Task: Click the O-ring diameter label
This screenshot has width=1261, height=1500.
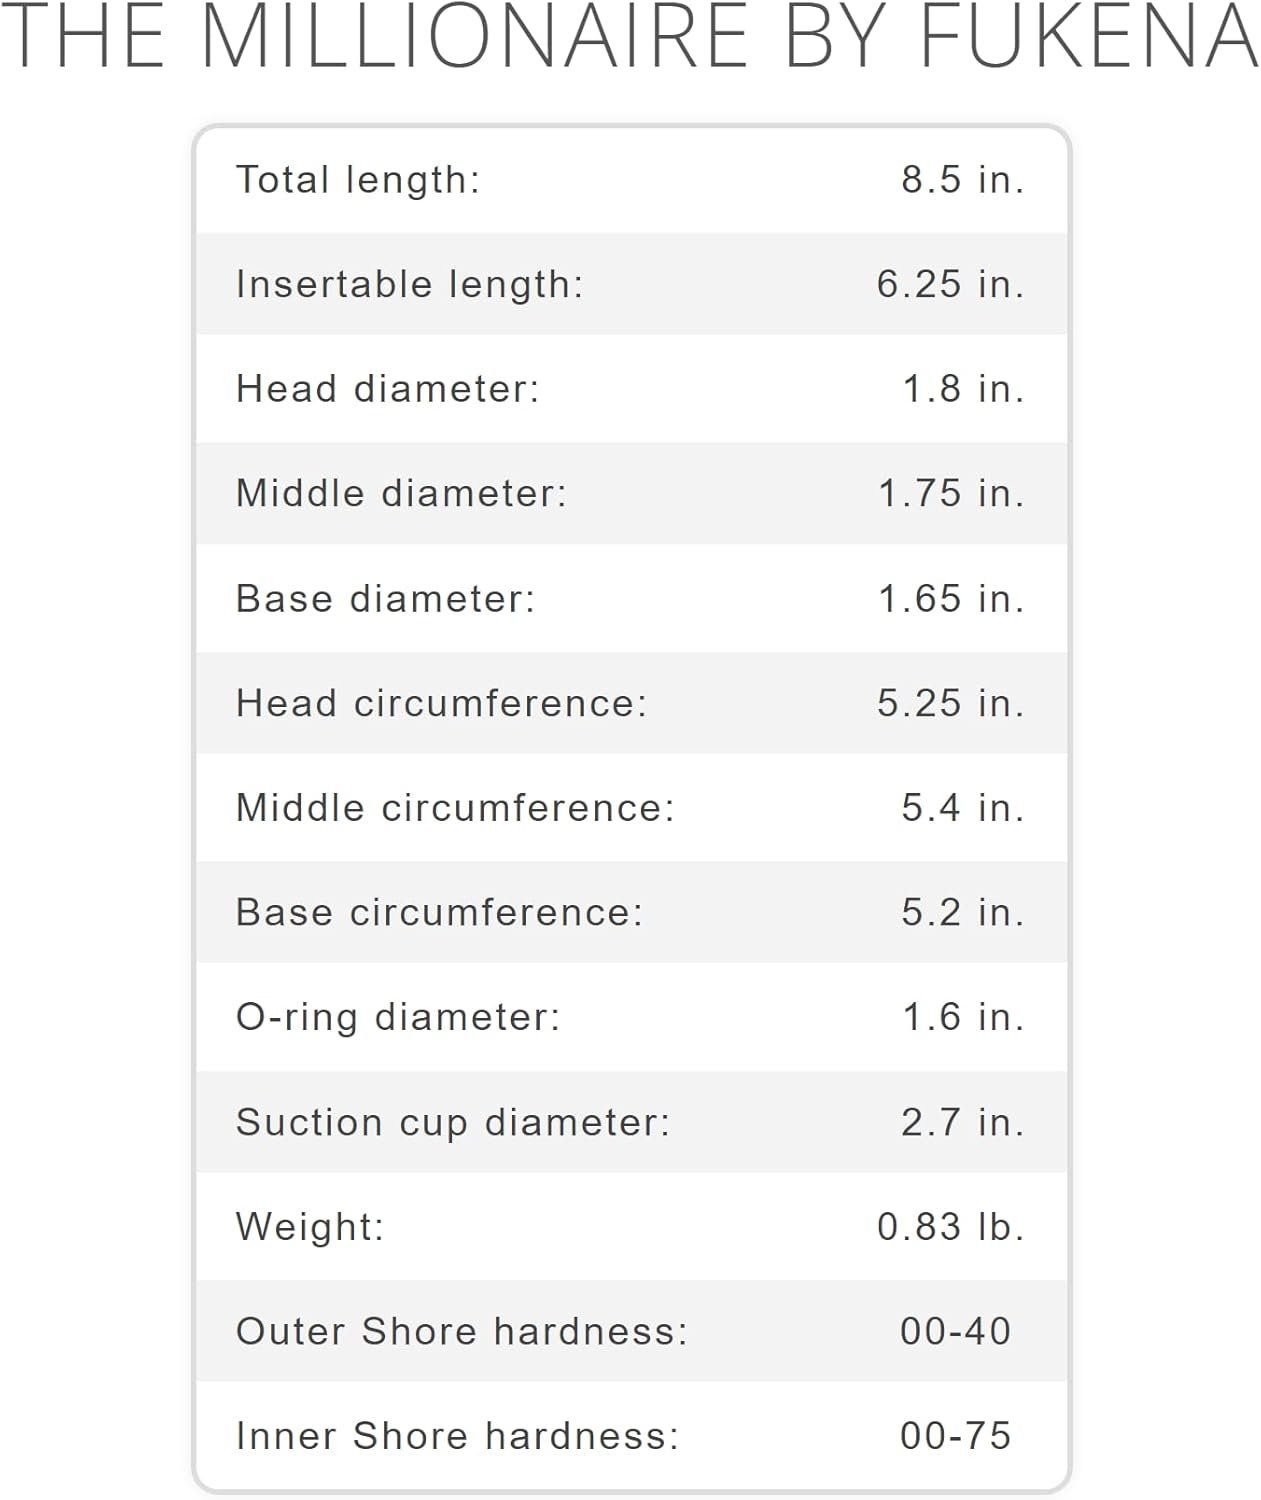Action: click(398, 1017)
